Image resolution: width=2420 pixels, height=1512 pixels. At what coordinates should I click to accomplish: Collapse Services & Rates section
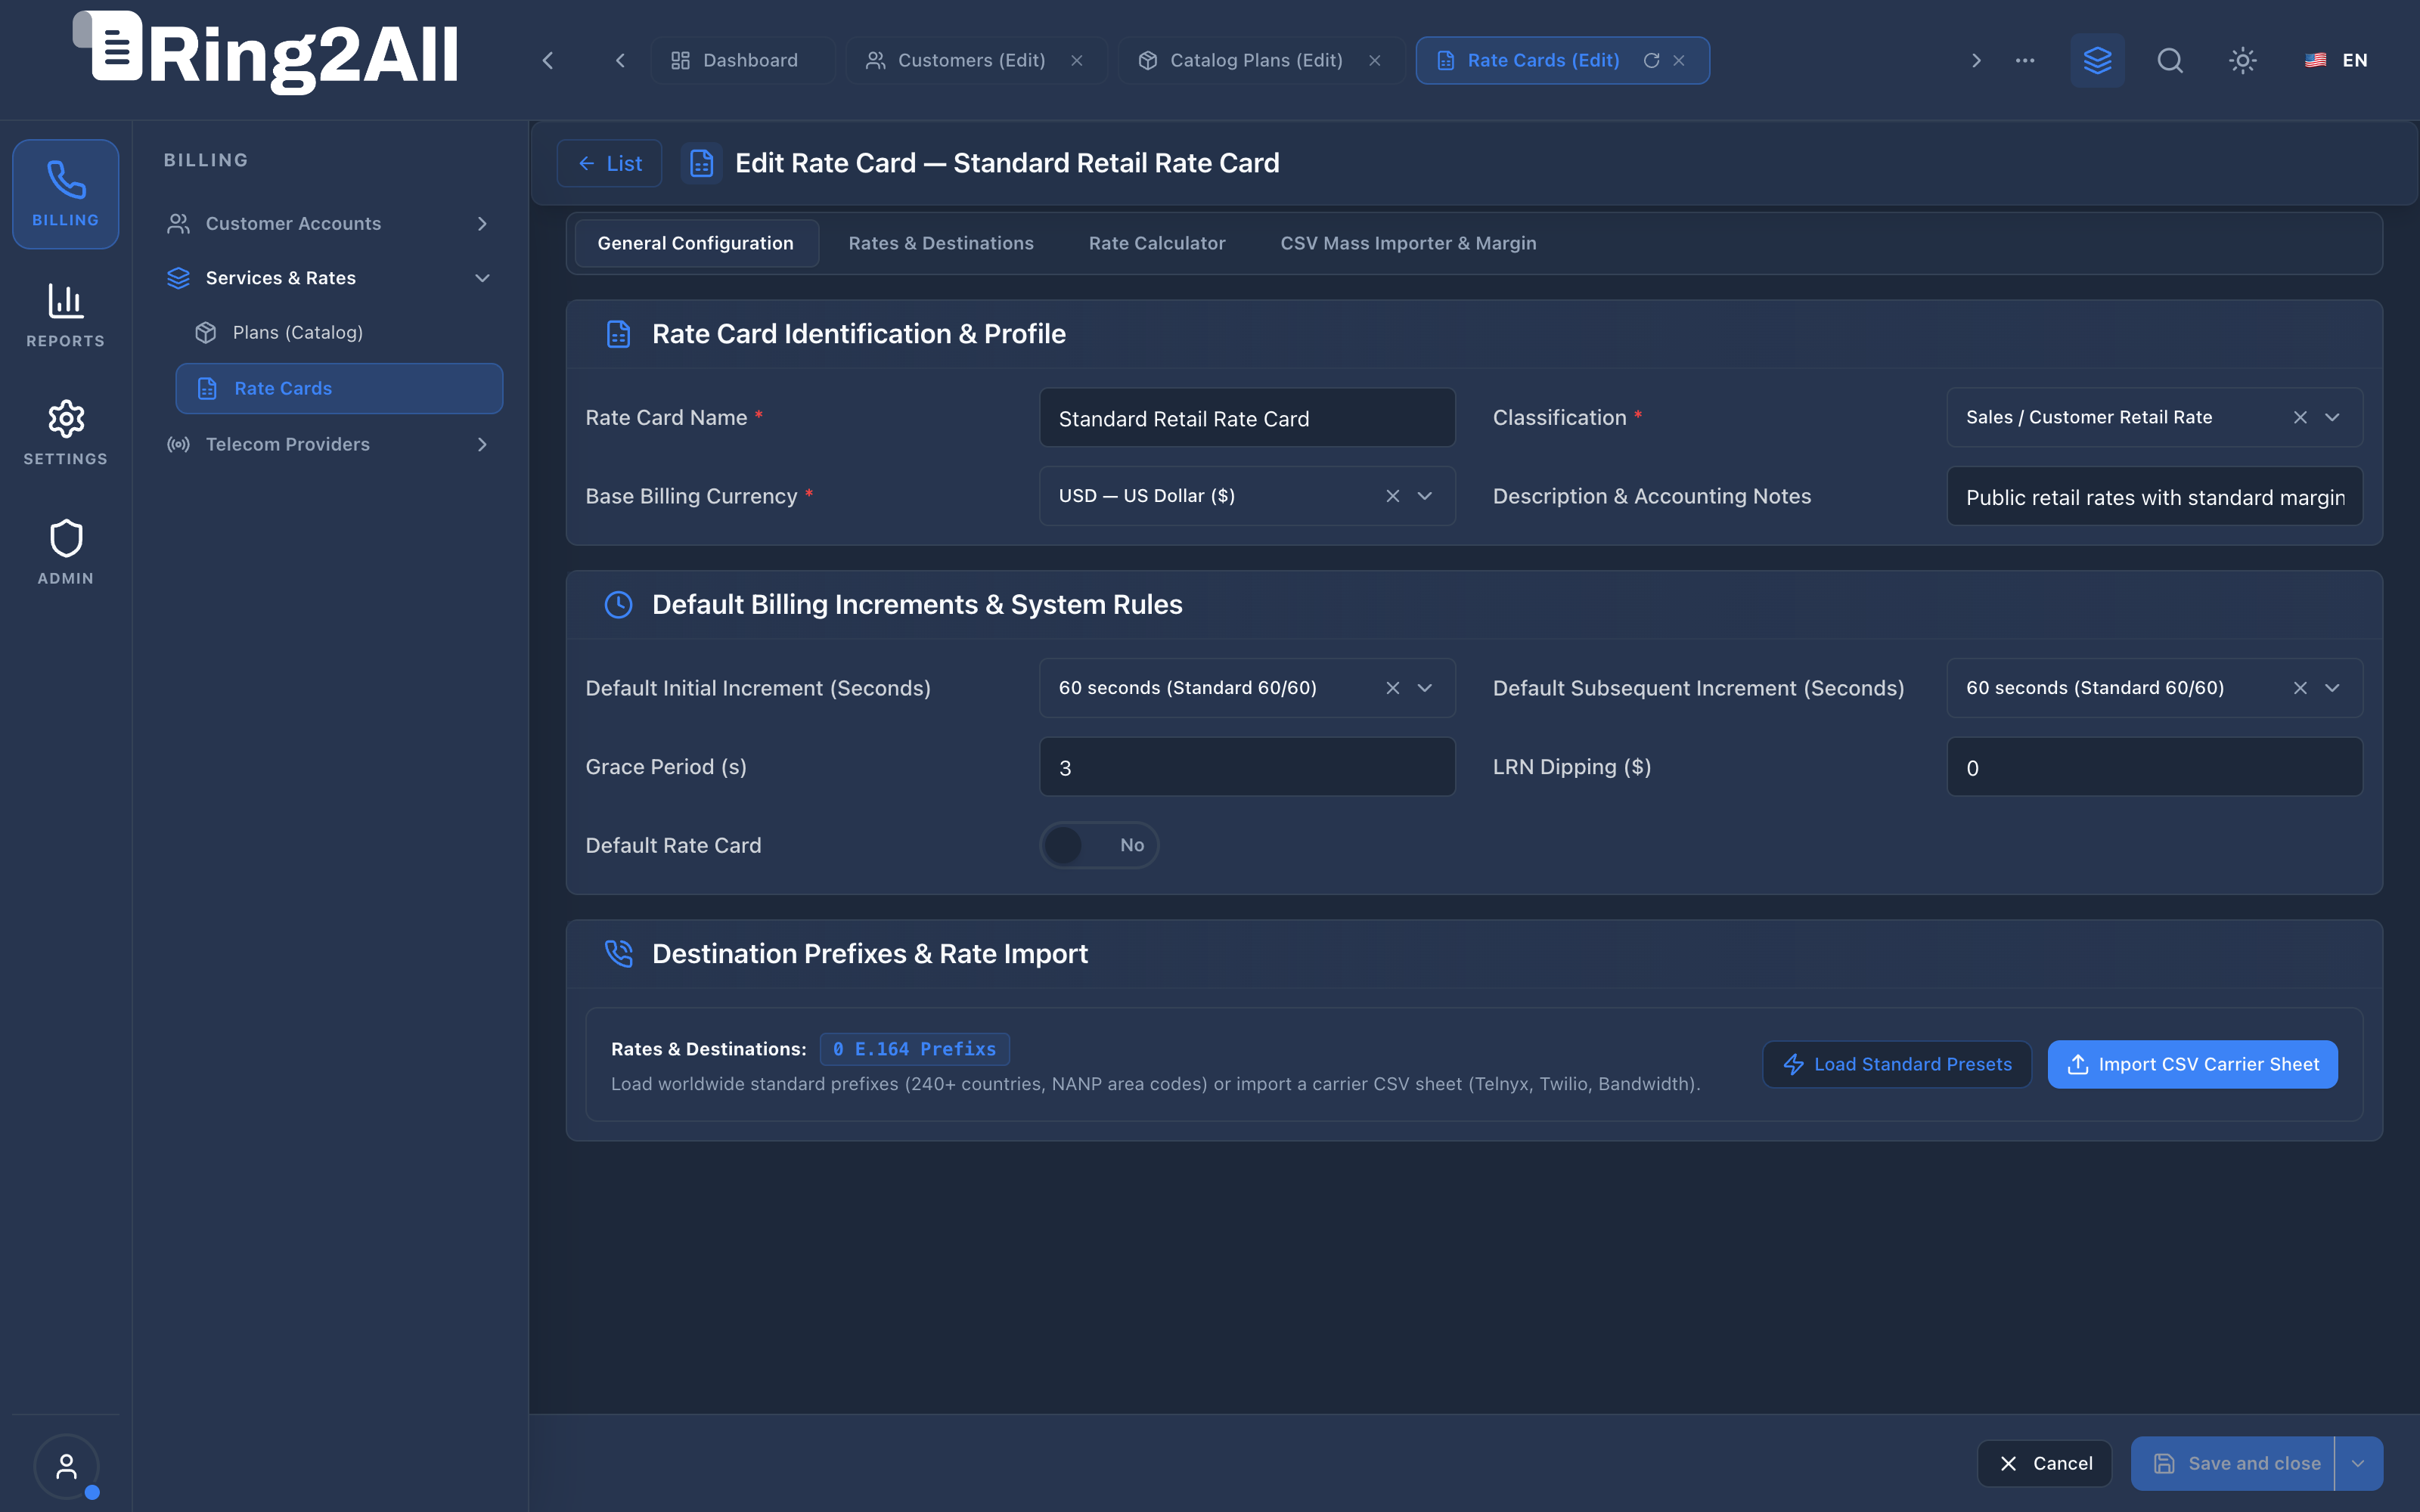pyautogui.click(x=330, y=278)
